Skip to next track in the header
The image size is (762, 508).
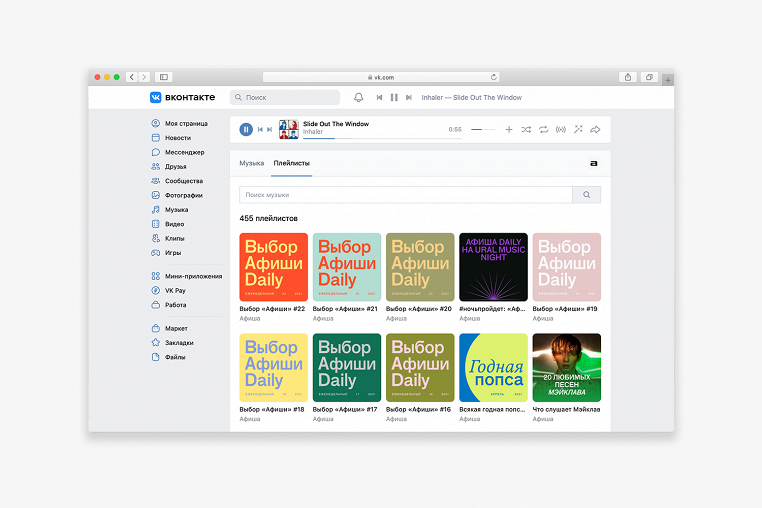coord(409,97)
